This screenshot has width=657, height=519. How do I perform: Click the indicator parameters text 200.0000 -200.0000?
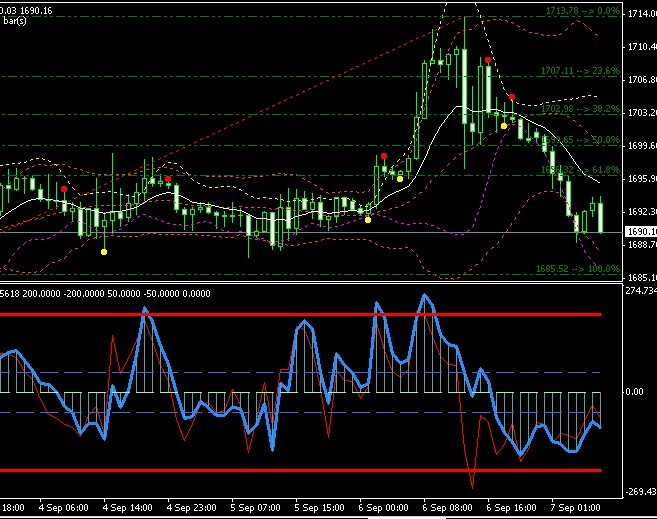click(63, 294)
